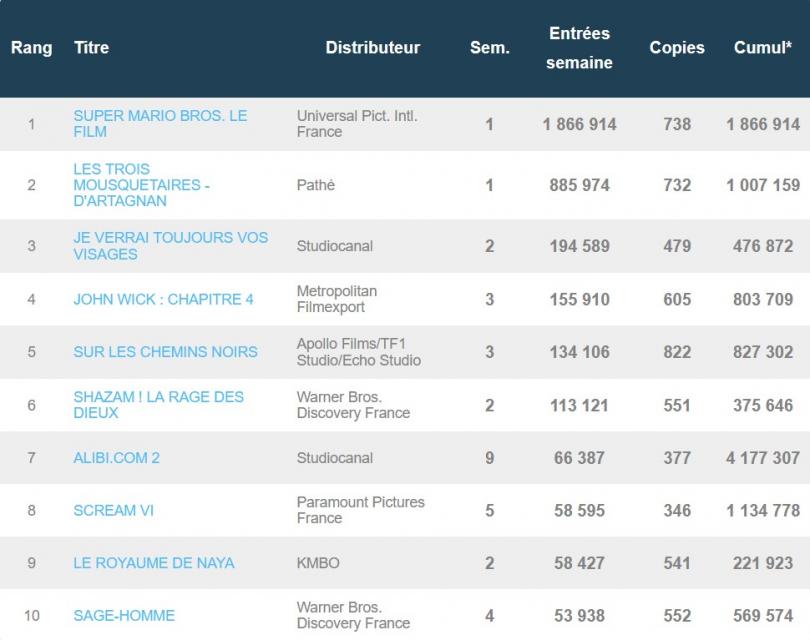Select Warner Bros. Discovery France in Sage-Homme row
This screenshot has height=640, width=810.
click(x=353, y=615)
